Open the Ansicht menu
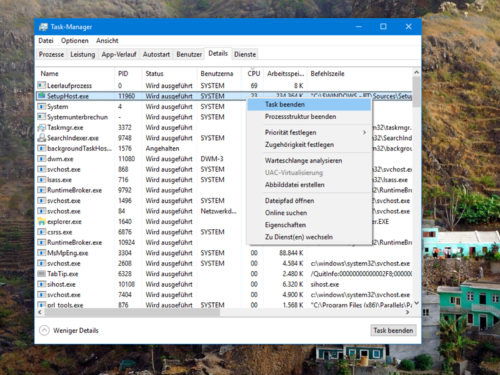500x375 pixels. tap(107, 41)
